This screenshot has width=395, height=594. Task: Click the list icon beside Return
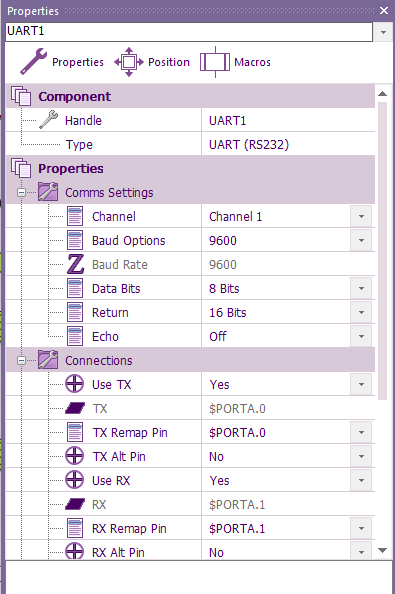tap(75, 312)
